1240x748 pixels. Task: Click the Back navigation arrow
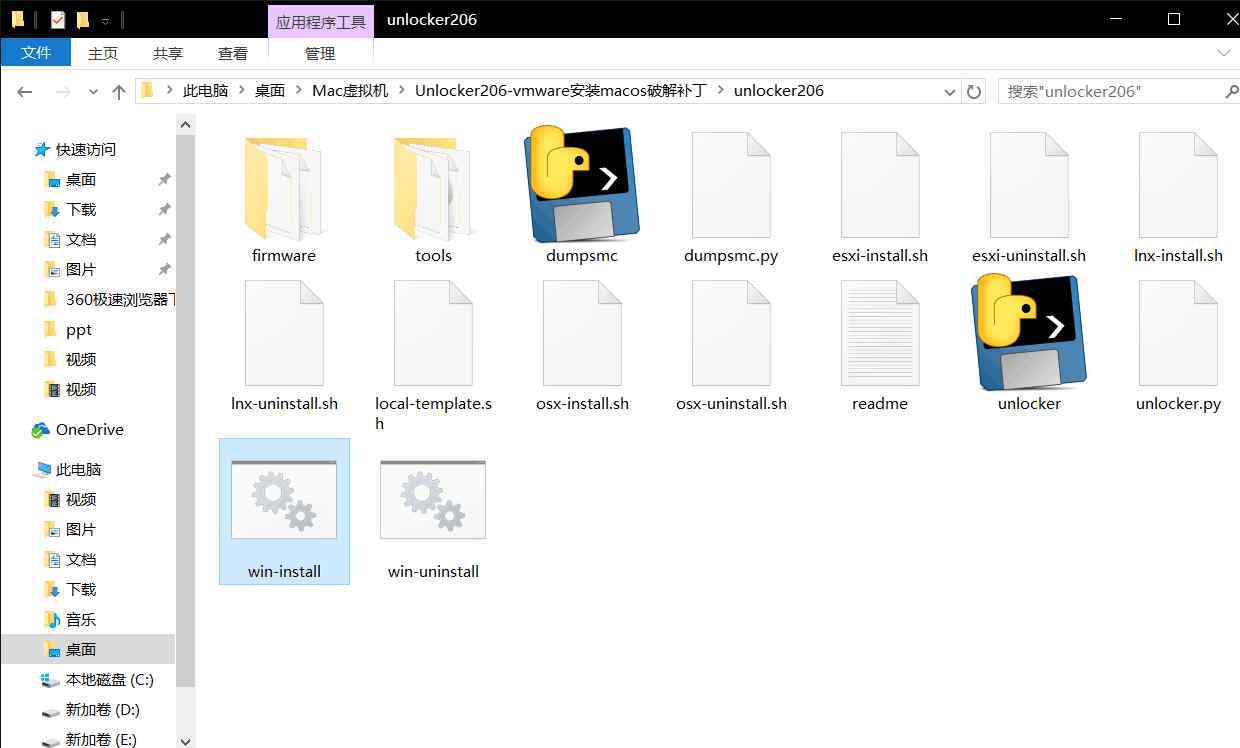(x=25, y=91)
